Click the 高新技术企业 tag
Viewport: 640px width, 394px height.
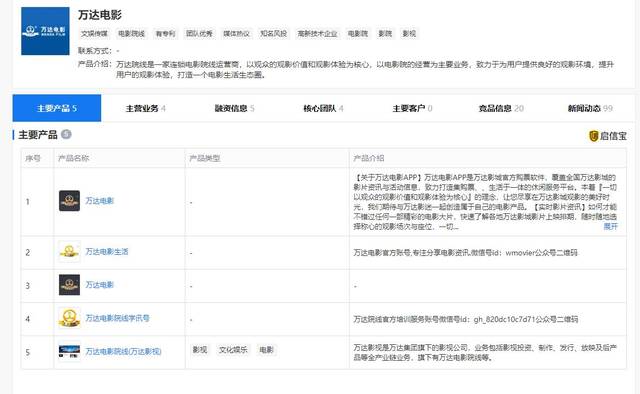(318, 33)
